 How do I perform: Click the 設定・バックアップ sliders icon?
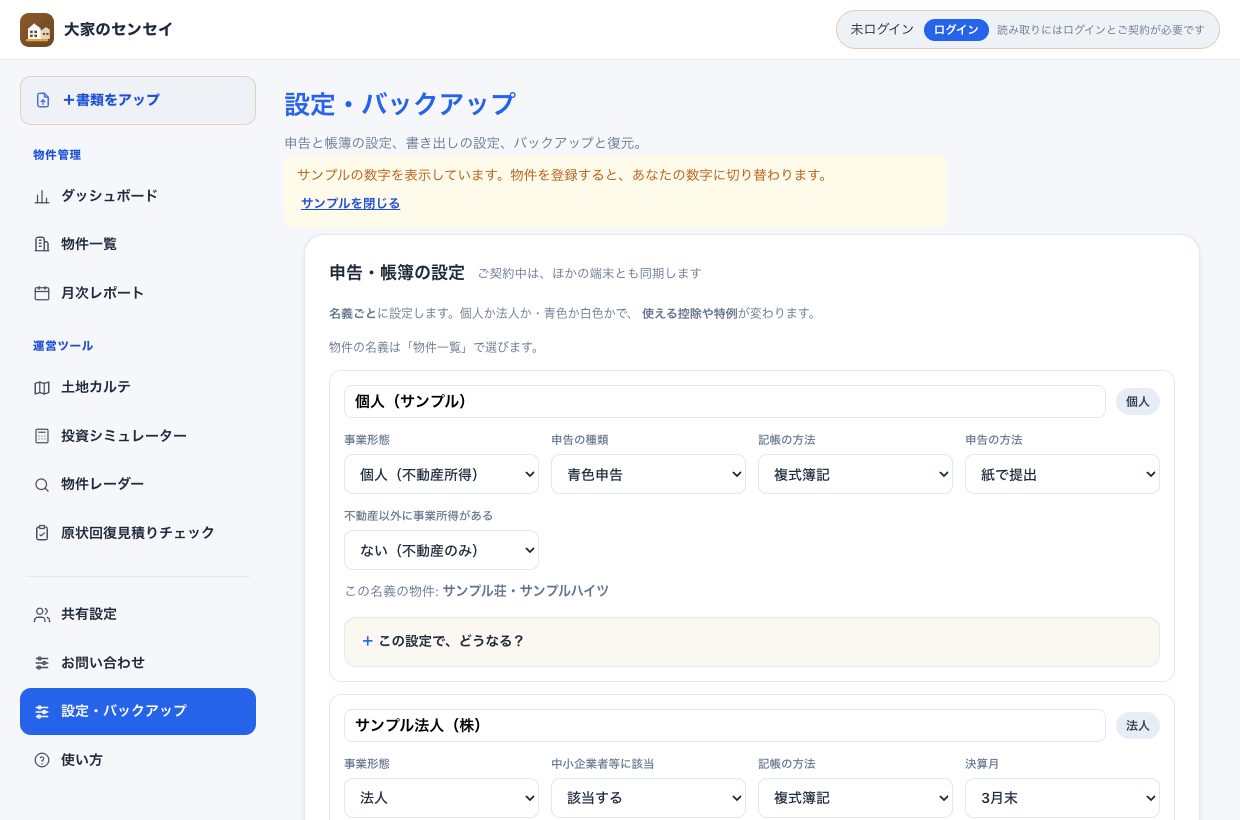(42, 711)
